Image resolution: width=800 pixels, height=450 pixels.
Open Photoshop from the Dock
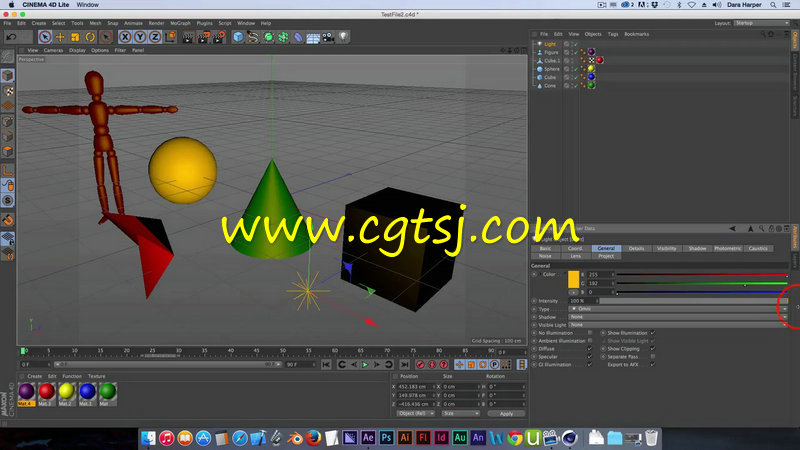click(x=386, y=438)
